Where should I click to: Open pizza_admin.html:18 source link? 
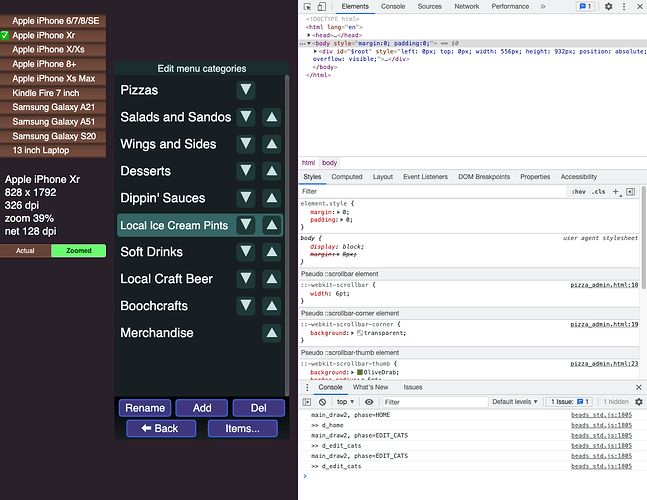click(604, 285)
